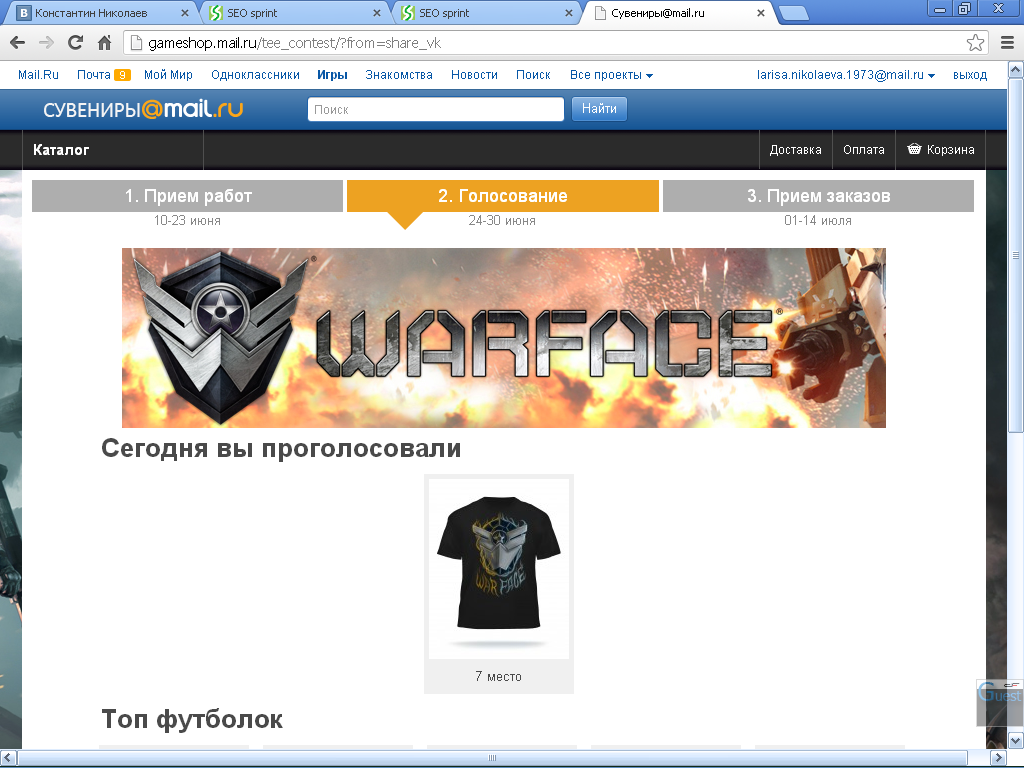Open the Игры section

coord(332,75)
